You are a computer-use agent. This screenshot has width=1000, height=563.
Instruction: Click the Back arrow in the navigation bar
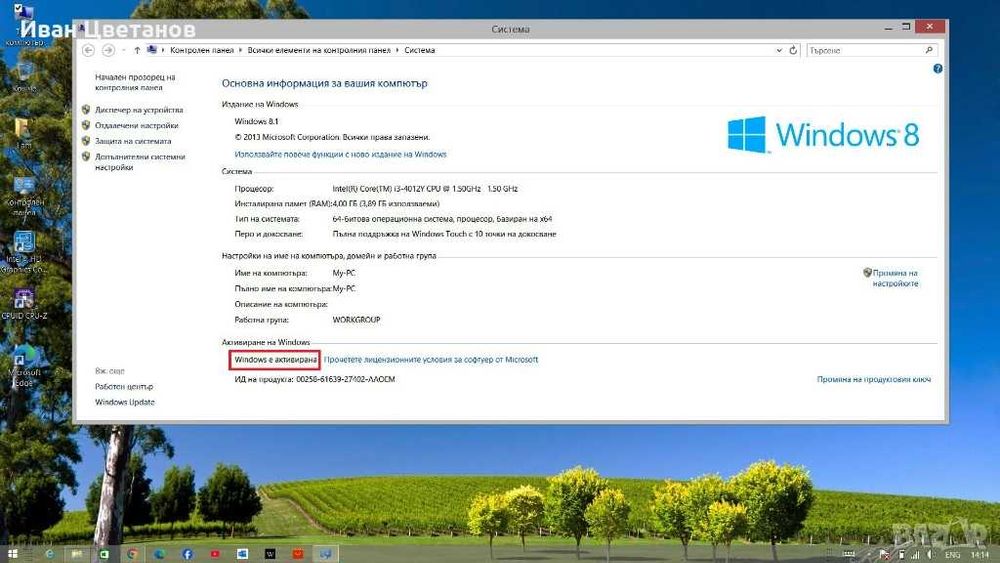pos(89,50)
